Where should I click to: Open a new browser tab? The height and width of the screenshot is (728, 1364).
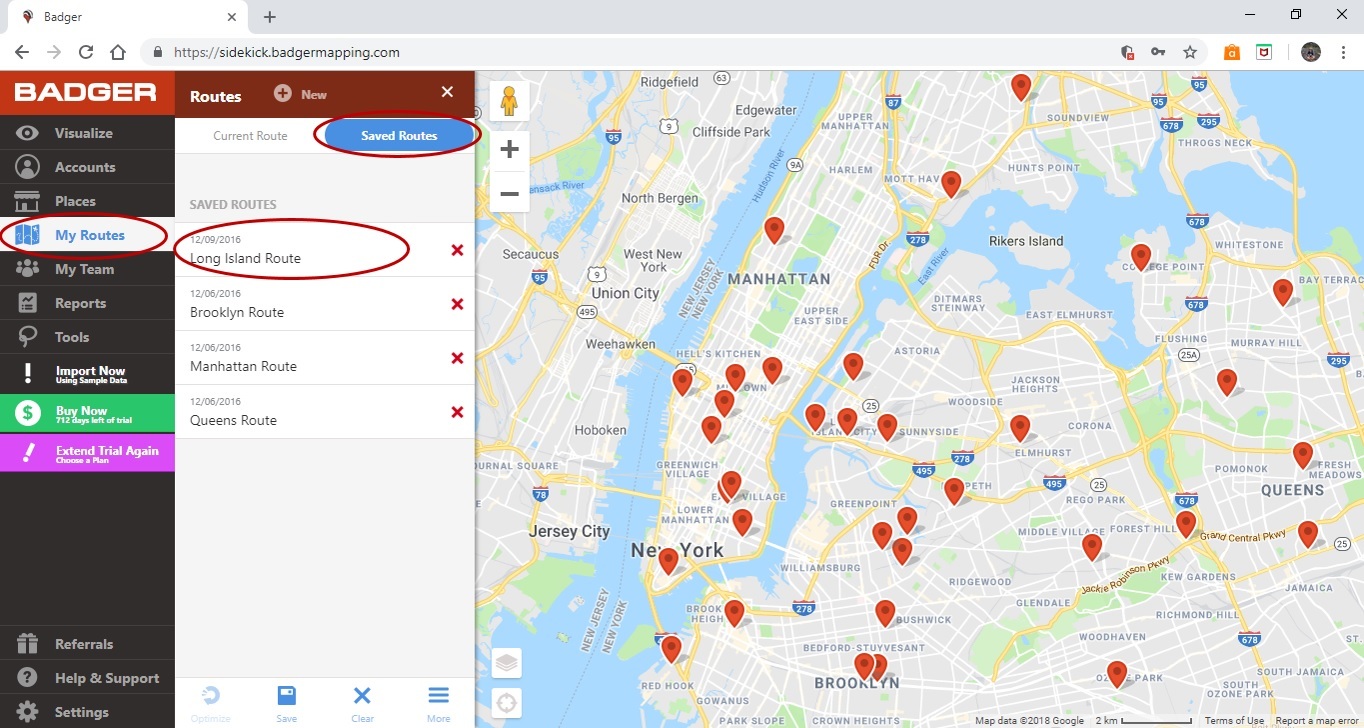tap(270, 17)
